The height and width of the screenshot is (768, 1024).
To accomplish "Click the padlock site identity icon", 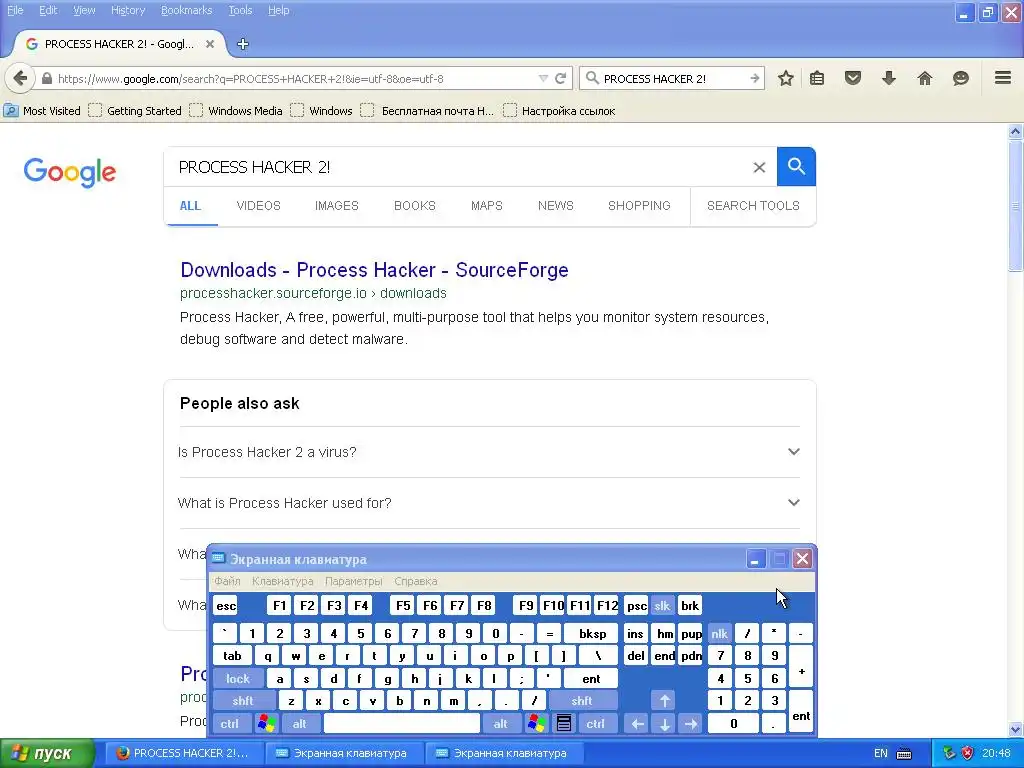I will 46,78.
